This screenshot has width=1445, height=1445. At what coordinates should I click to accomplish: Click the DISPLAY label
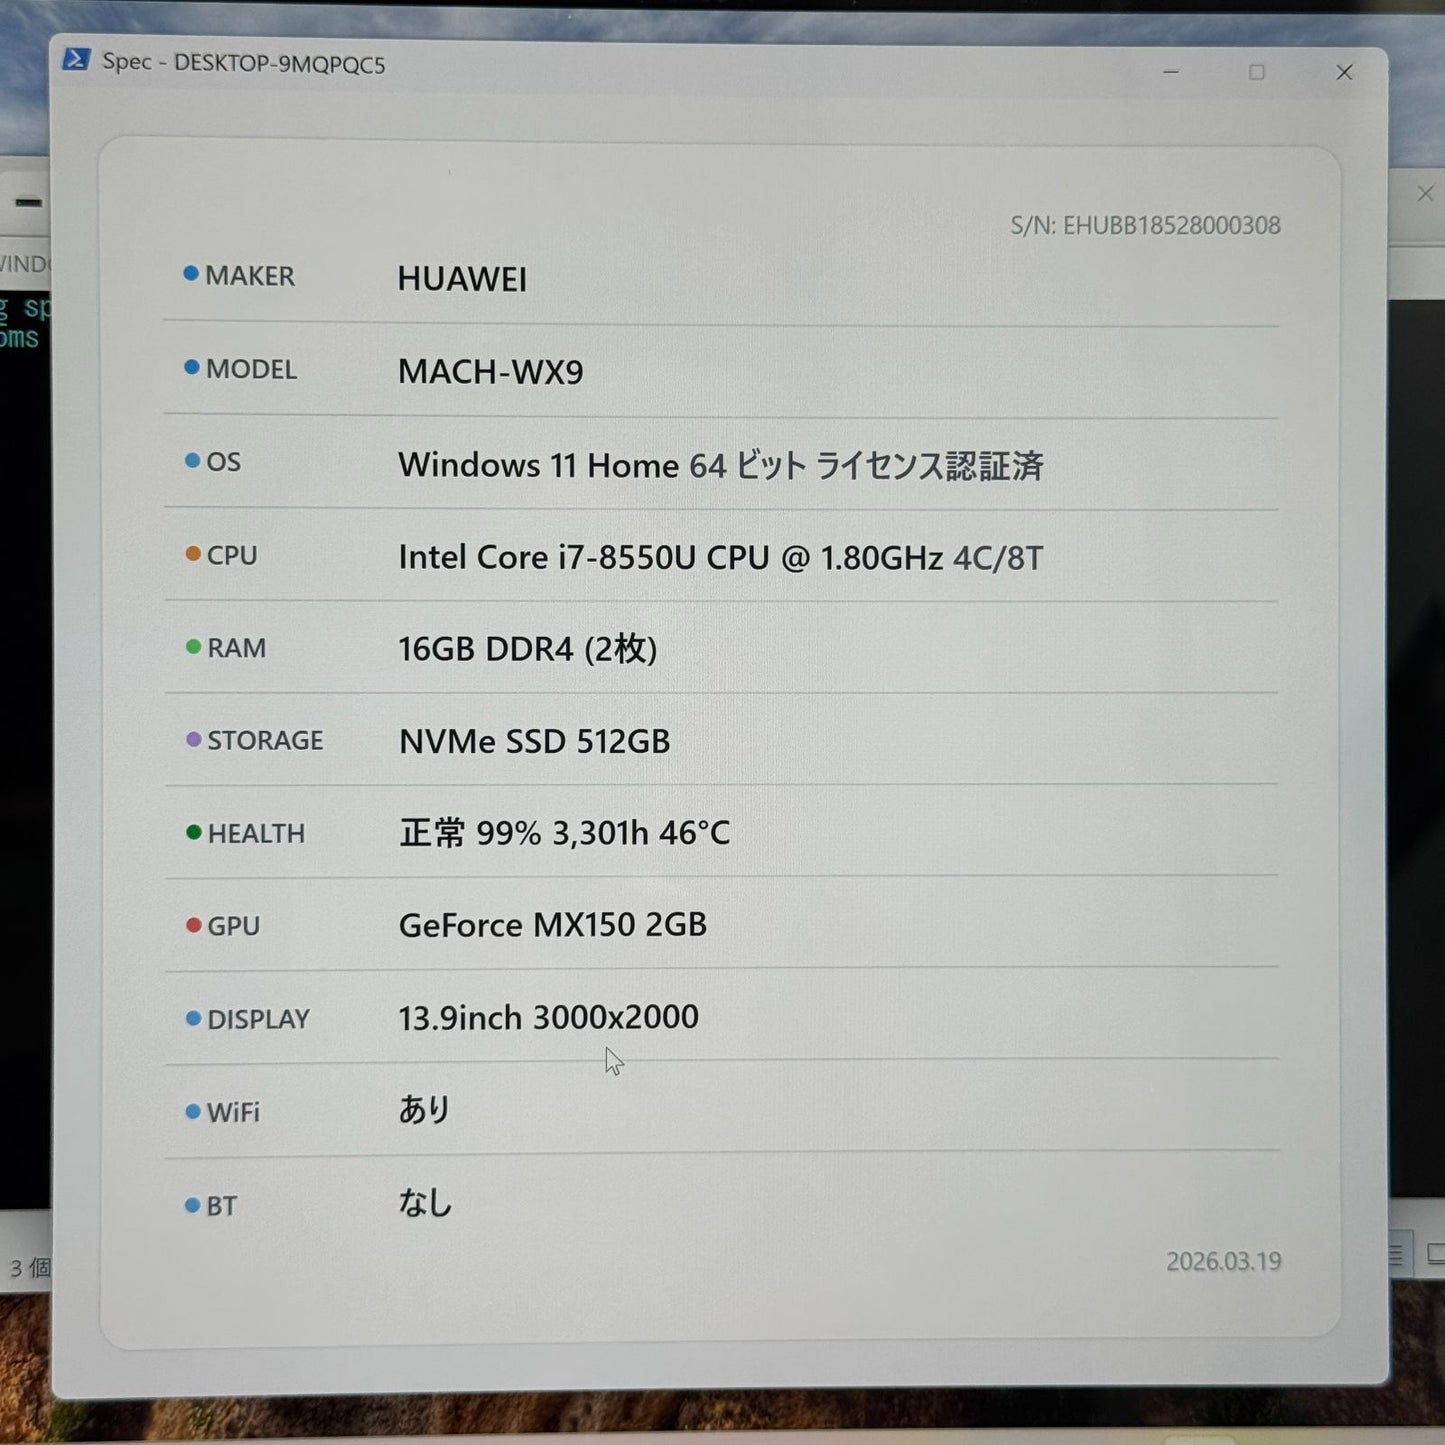[258, 1019]
